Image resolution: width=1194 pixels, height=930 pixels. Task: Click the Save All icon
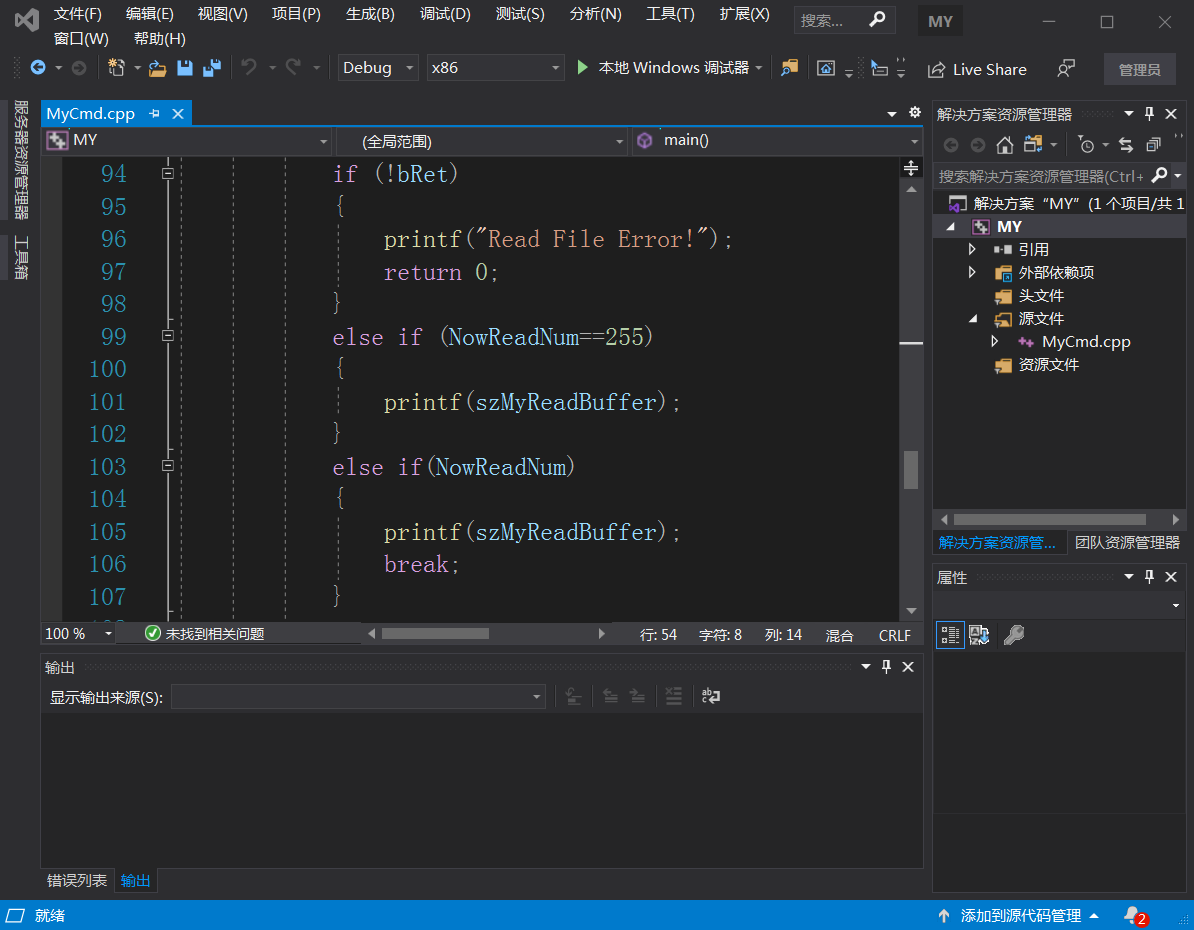pos(212,68)
